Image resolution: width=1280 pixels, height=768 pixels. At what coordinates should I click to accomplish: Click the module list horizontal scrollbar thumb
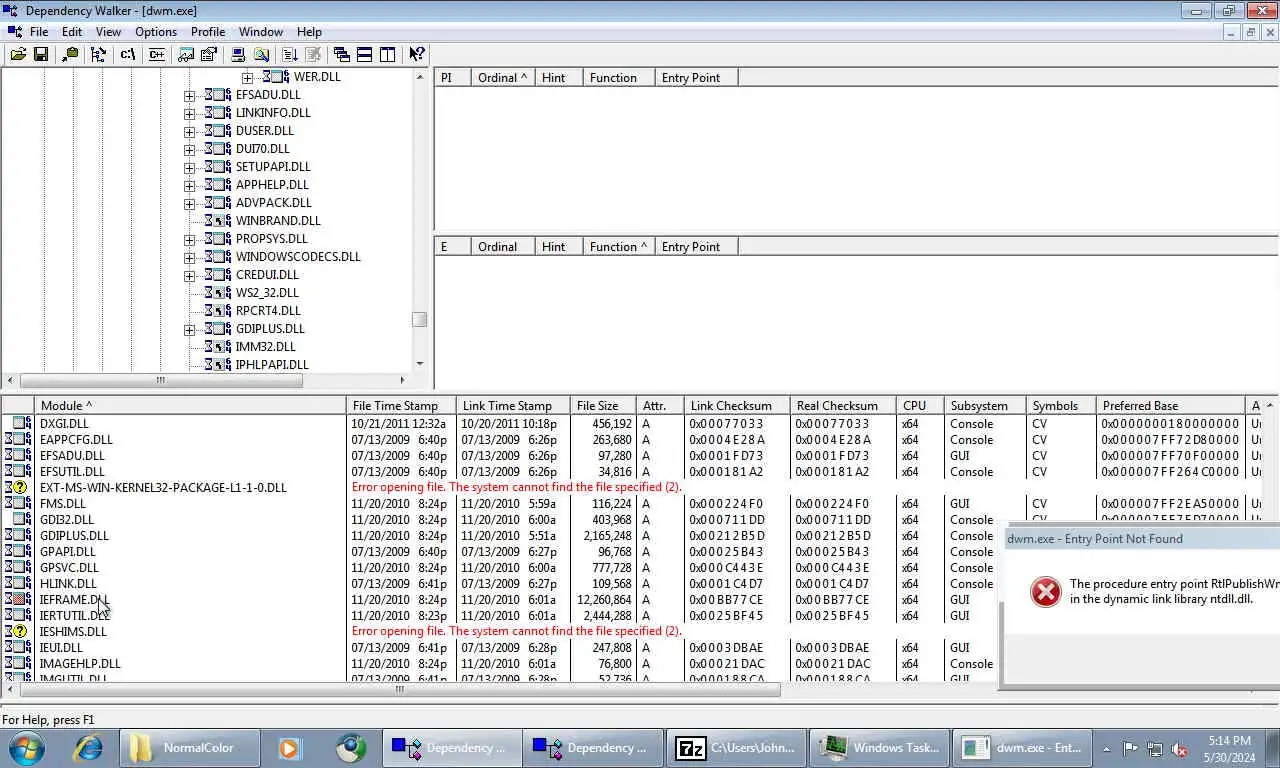[x=400, y=689]
